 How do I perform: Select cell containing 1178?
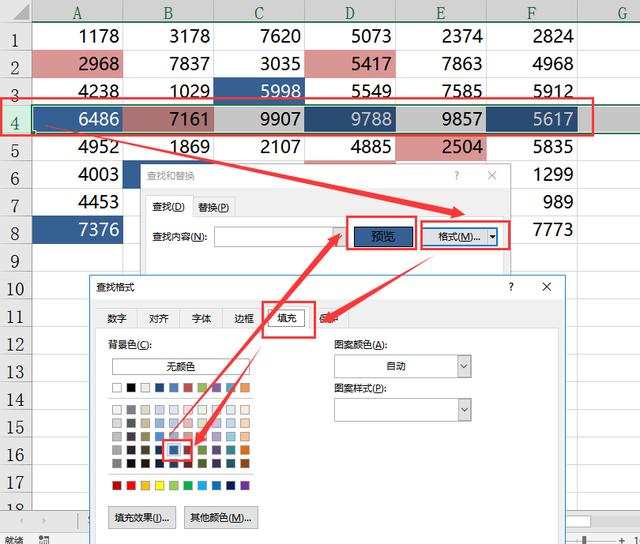78,36
